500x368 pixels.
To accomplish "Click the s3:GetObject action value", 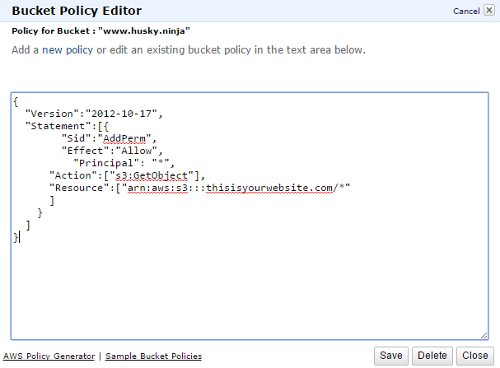I will [151, 175].
